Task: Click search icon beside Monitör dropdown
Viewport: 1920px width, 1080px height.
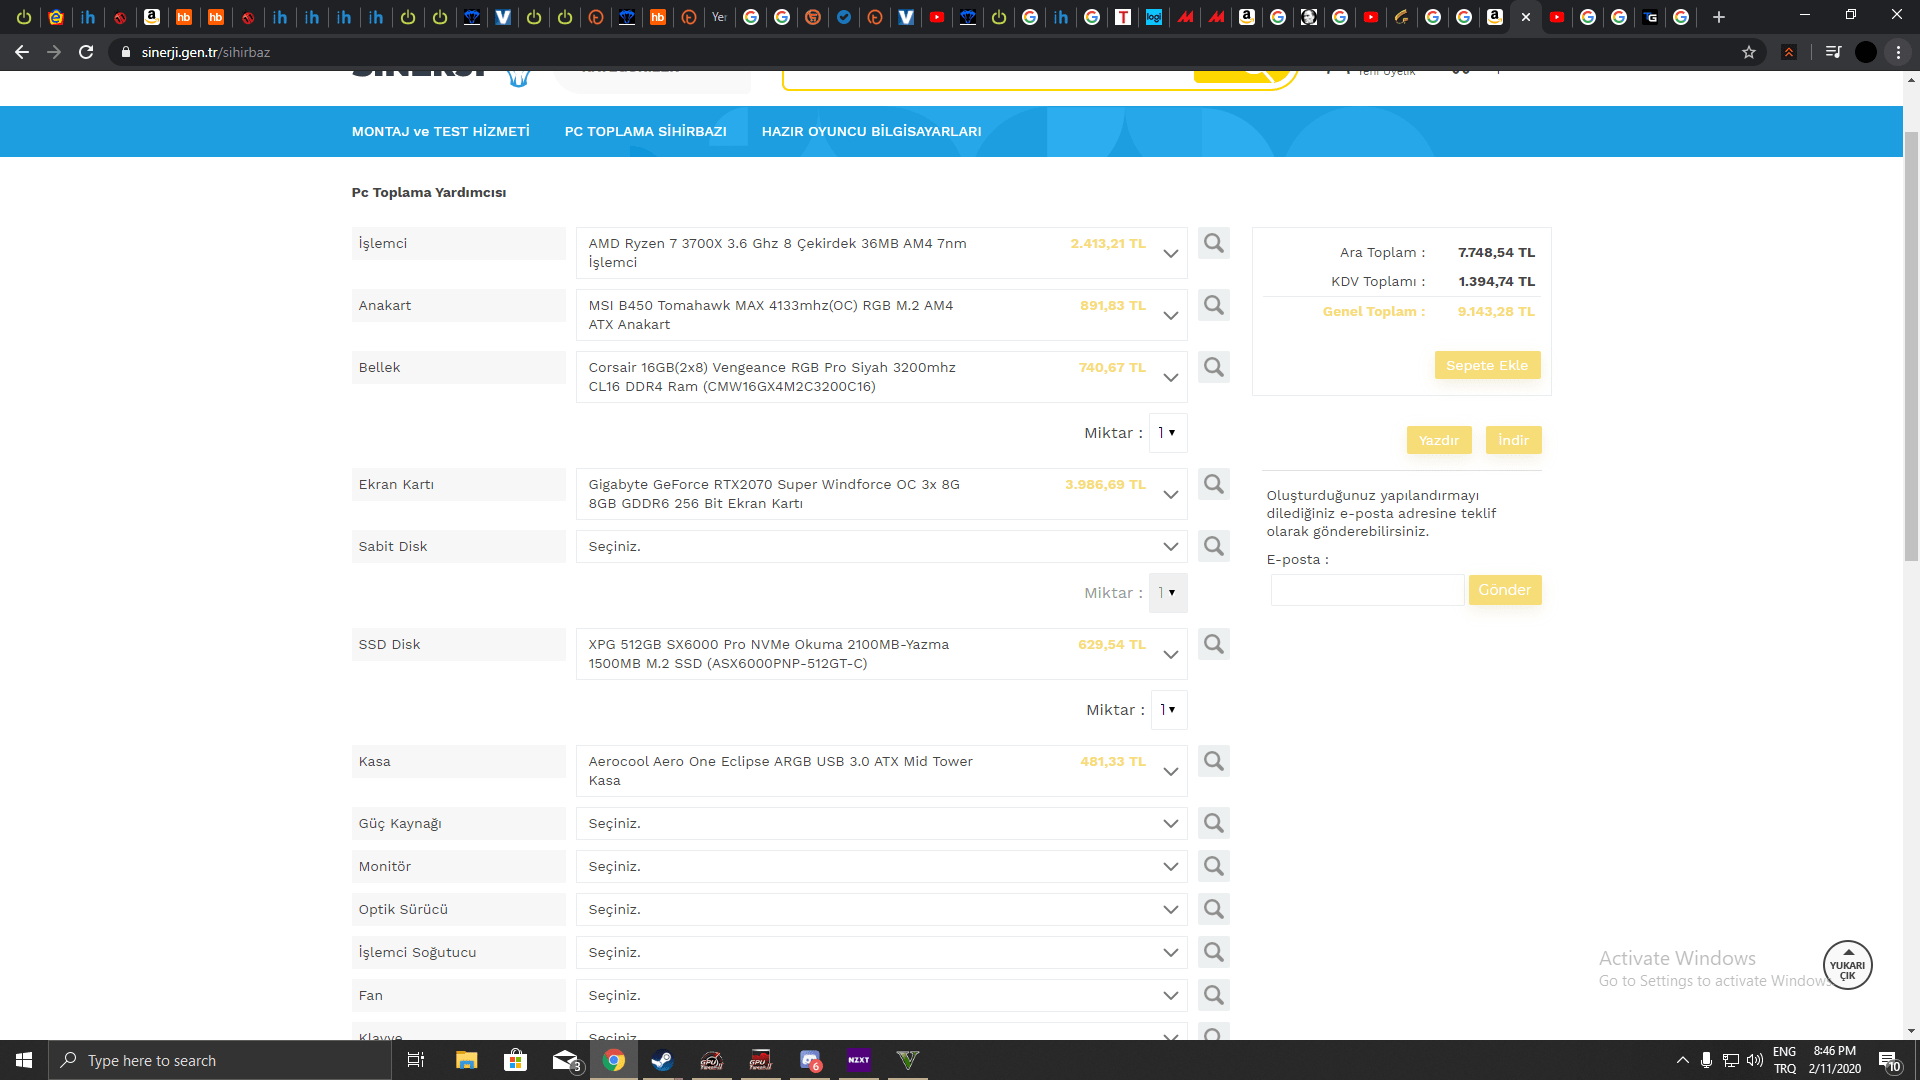Action: [1213, 866]
